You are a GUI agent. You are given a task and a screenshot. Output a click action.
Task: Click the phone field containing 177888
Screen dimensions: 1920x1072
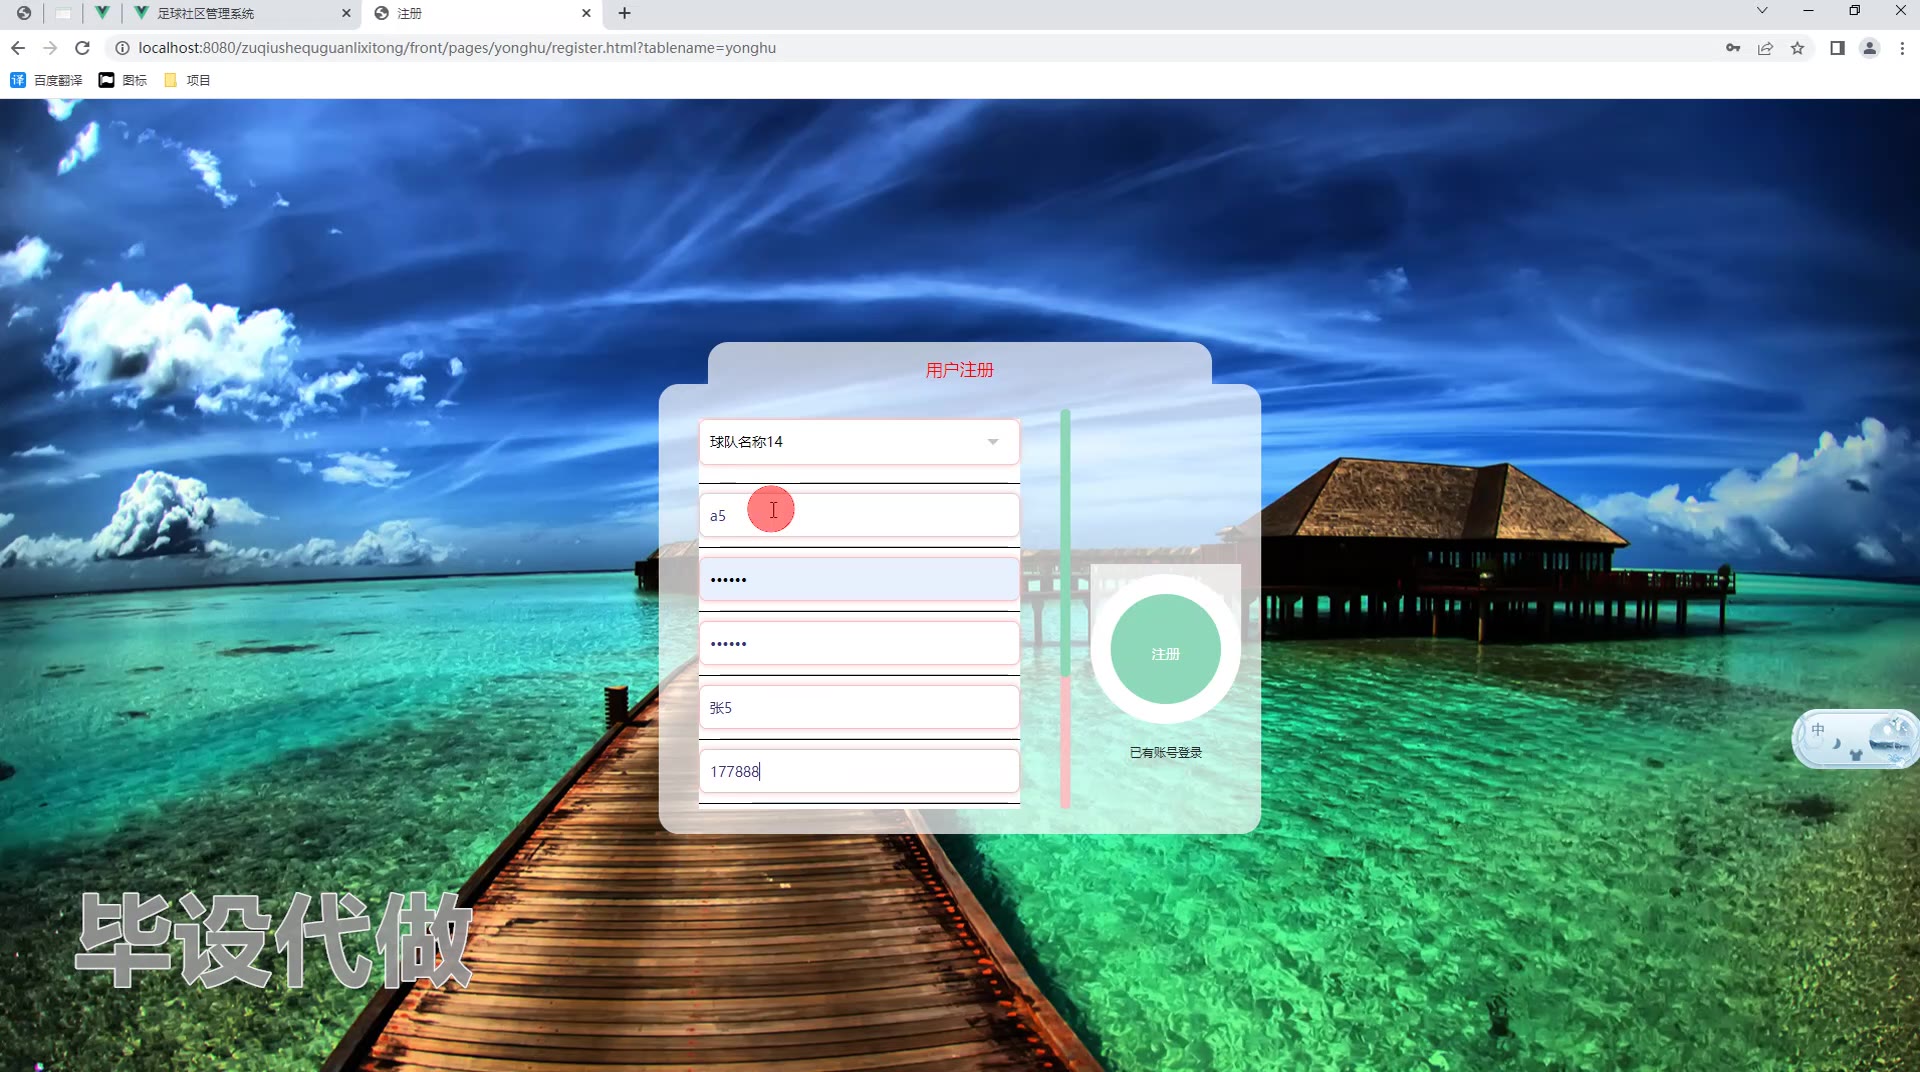click(859, 771)
